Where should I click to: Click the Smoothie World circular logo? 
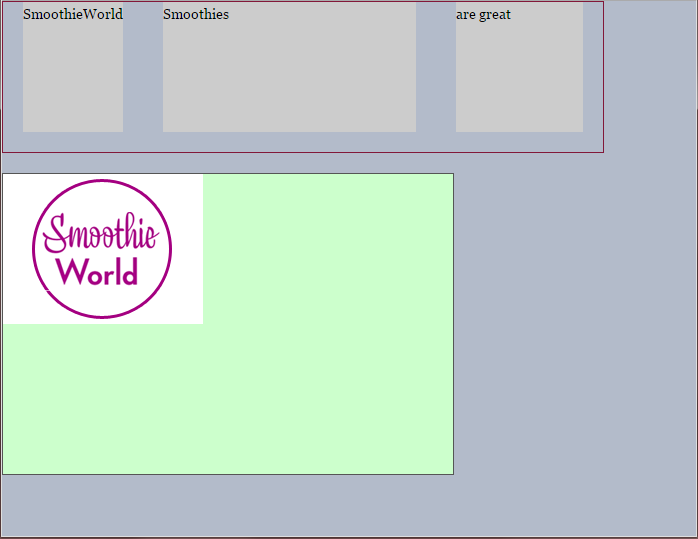102,249
